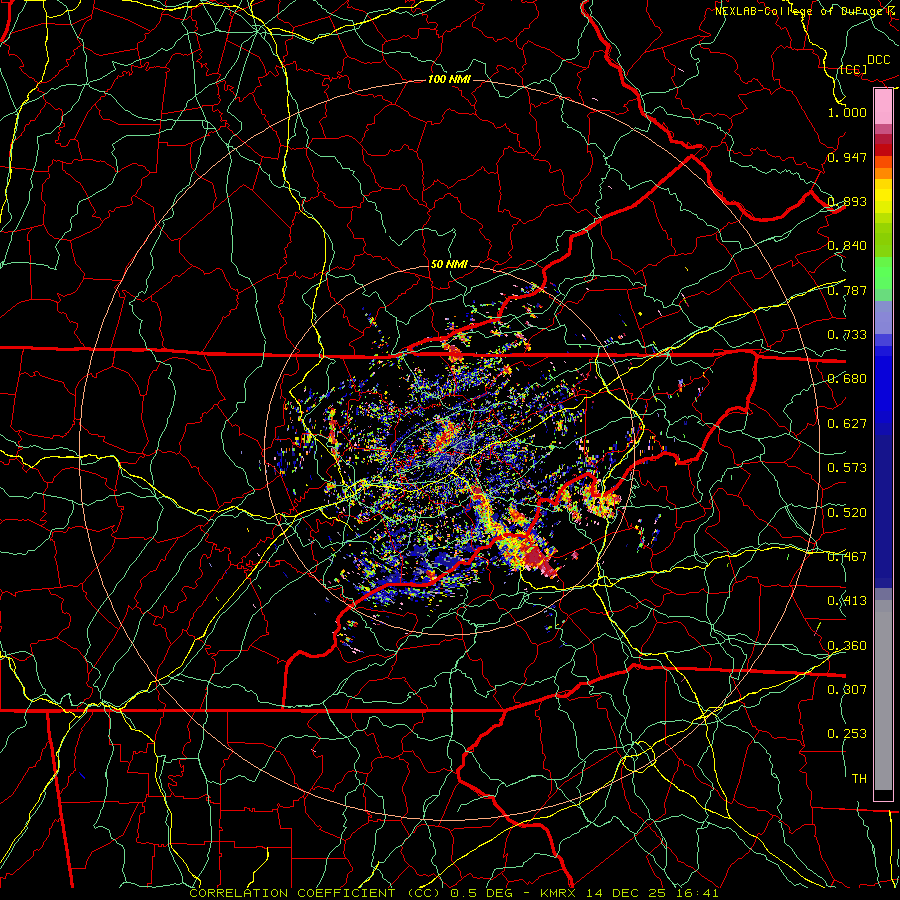Click the 50 NMI range ring label

point(449,265)
